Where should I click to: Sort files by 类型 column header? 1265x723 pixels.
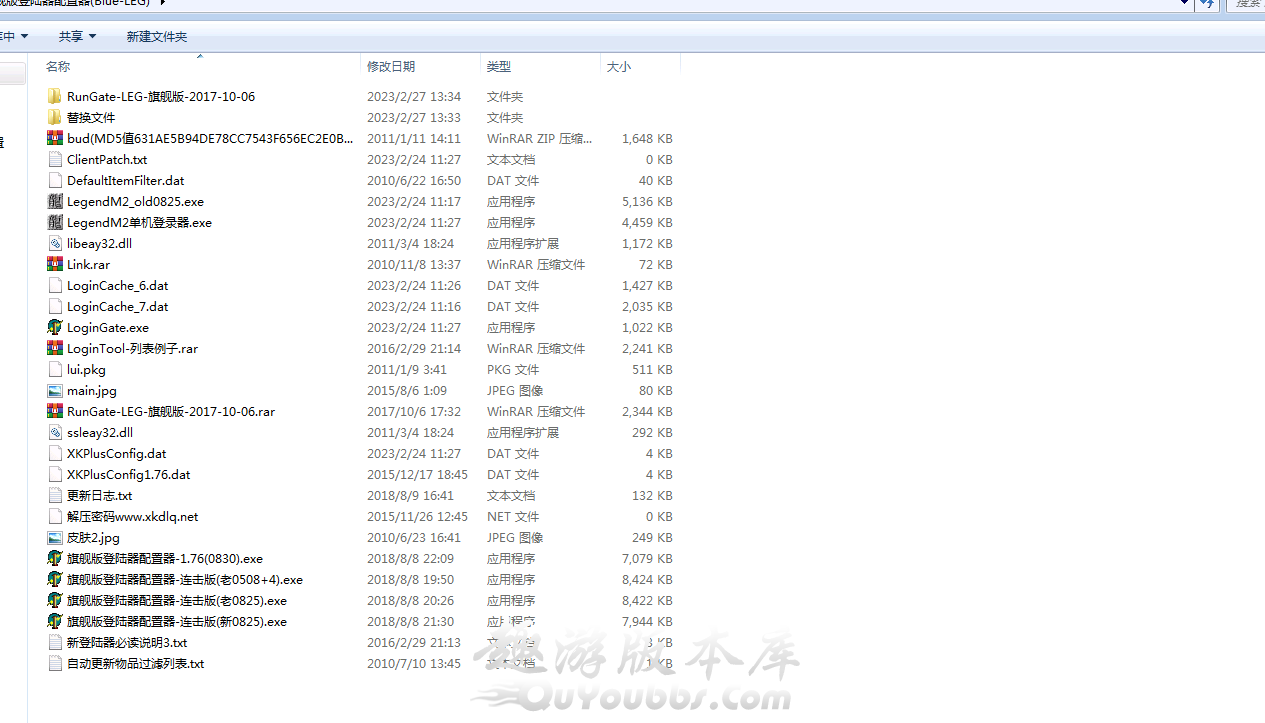499,67
